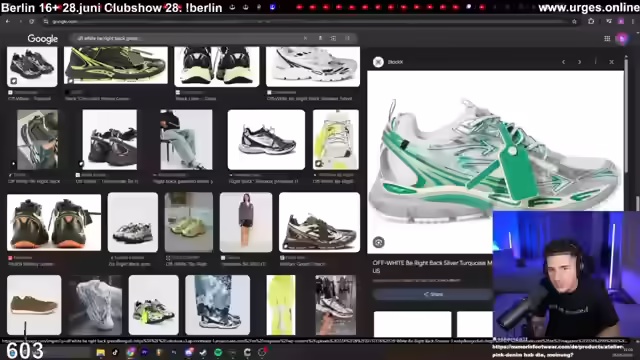Search the previewed sneaker image with Lens
Image resolution: width=640 pixels, height=360 pixels.
pos(378,242)
